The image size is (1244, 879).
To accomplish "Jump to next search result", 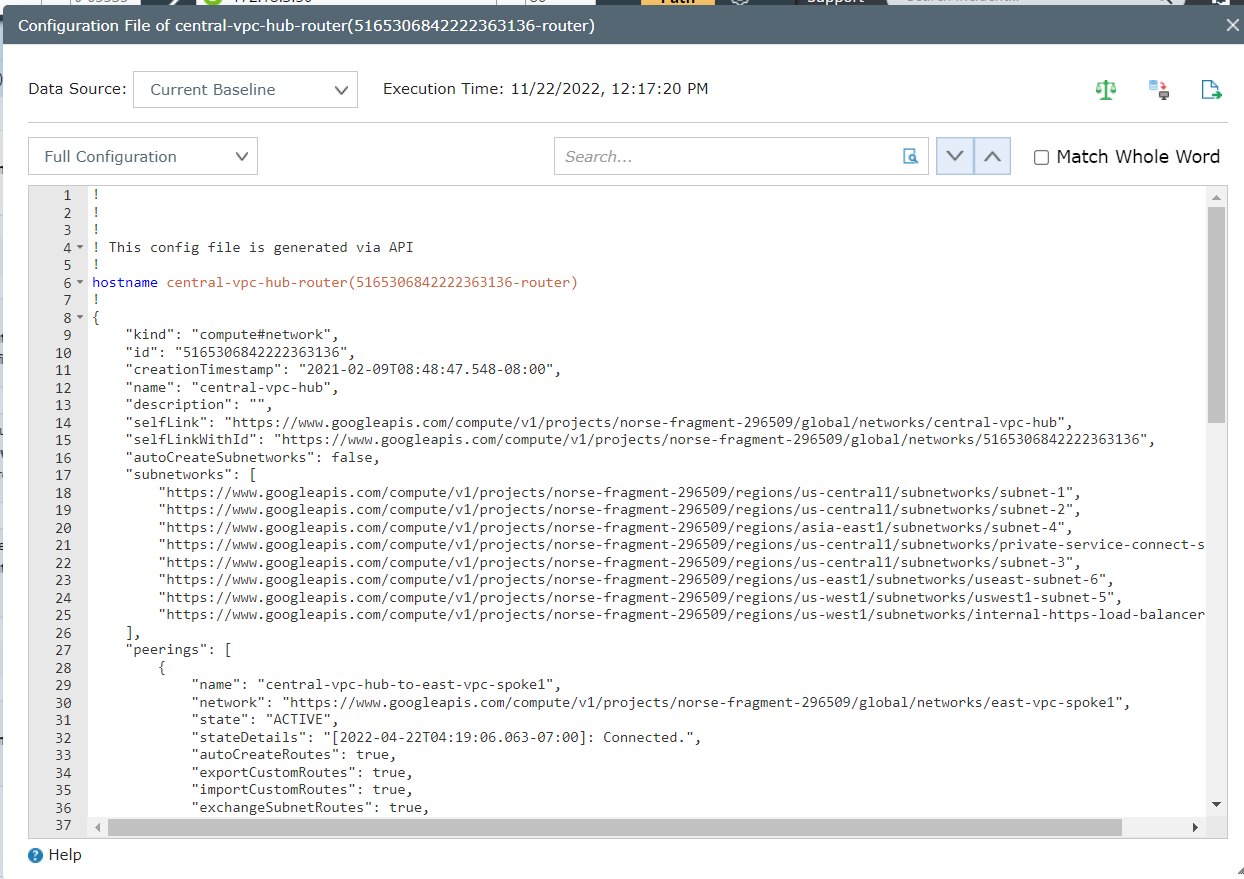I will click(954, 156).
